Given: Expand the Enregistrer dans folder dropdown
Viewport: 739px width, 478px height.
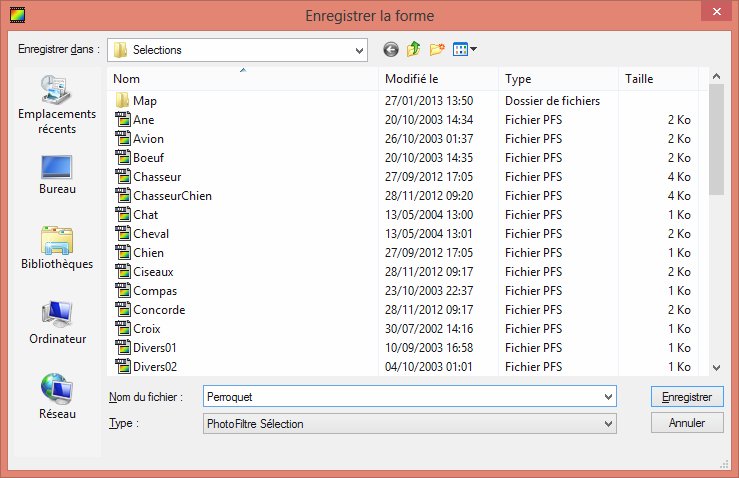Looking at the screenshot, I should 359,49.
